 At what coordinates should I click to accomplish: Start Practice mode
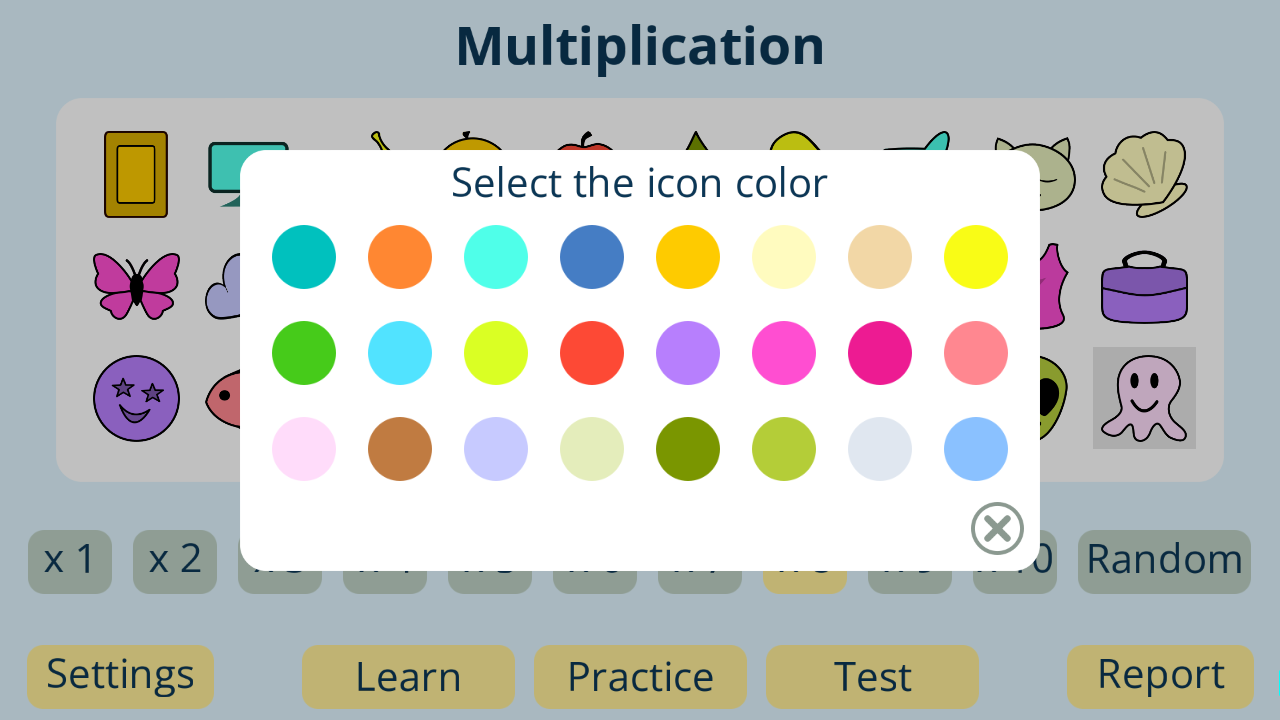640,677
